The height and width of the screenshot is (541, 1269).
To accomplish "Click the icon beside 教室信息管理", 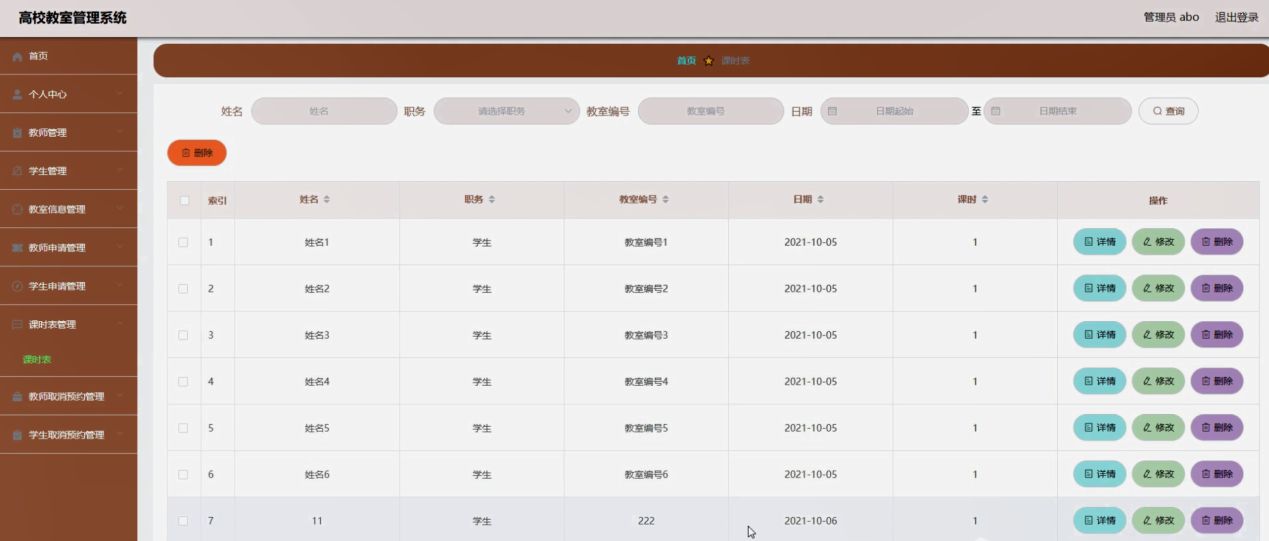I will click(x=17, y=210).
